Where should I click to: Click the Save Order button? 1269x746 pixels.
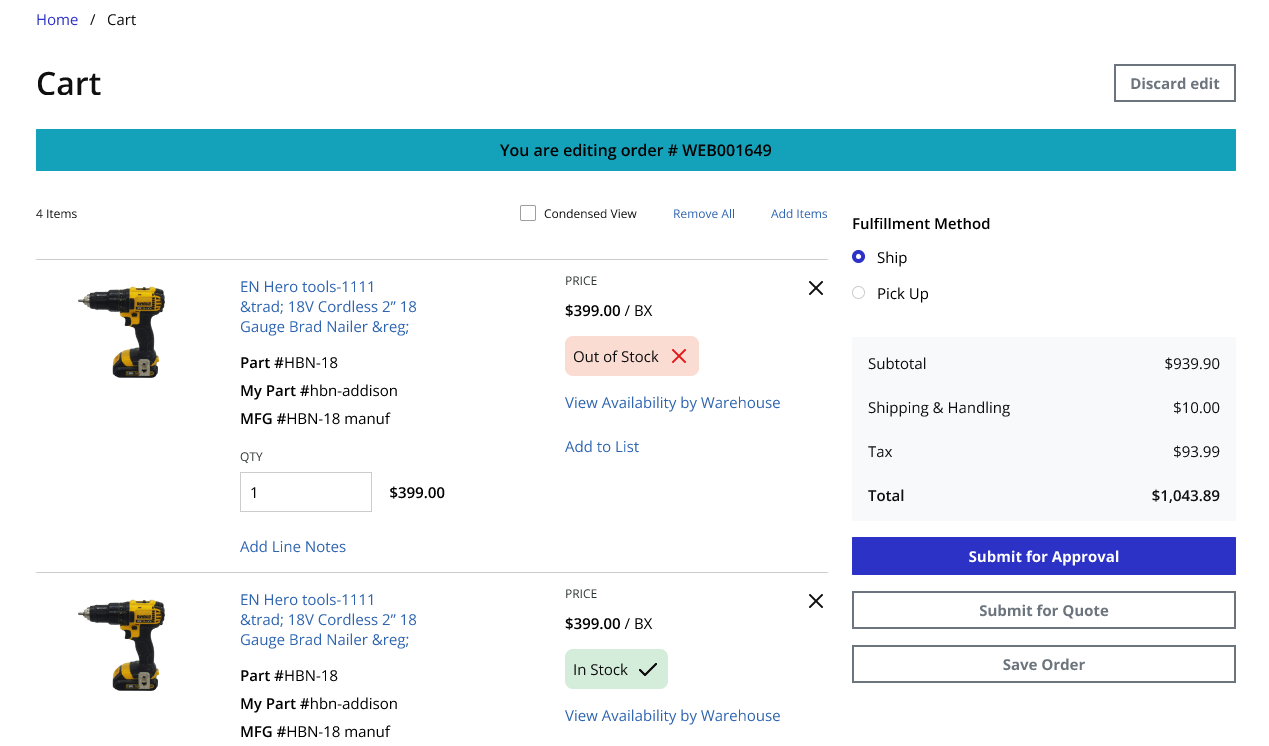tap(1043, 664)
